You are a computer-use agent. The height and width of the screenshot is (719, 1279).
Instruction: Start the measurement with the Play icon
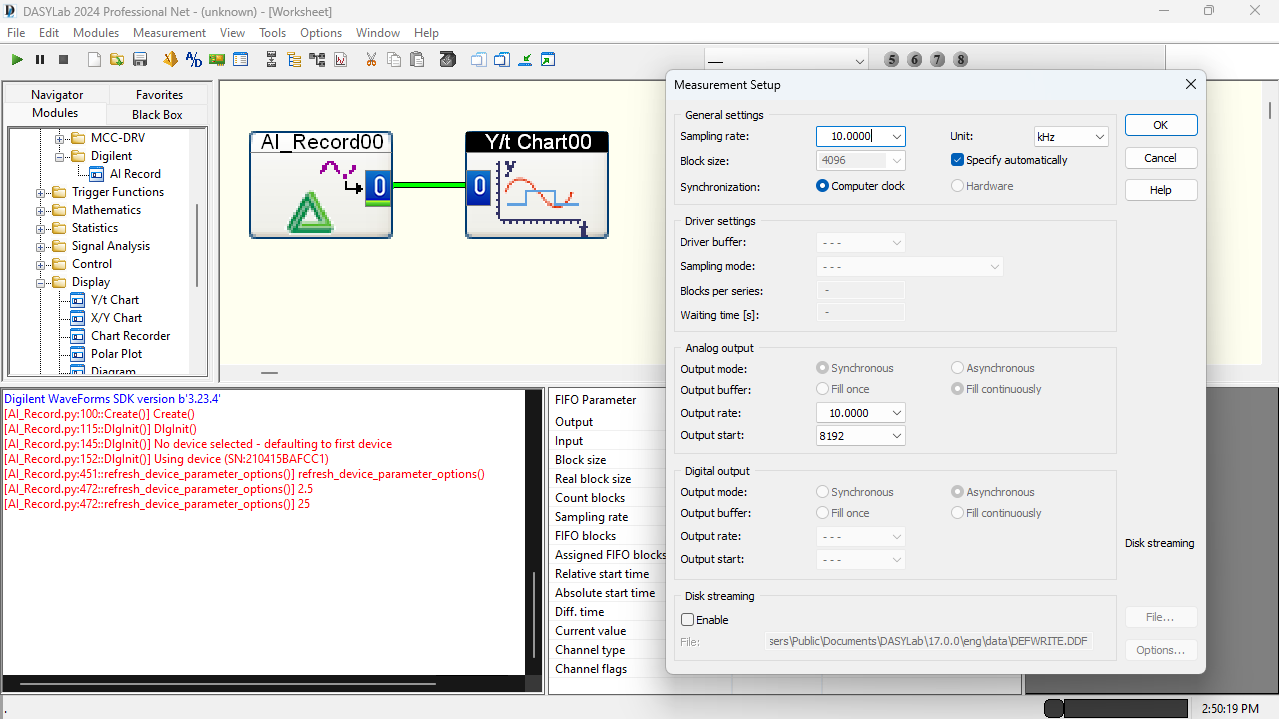(16, 59)
